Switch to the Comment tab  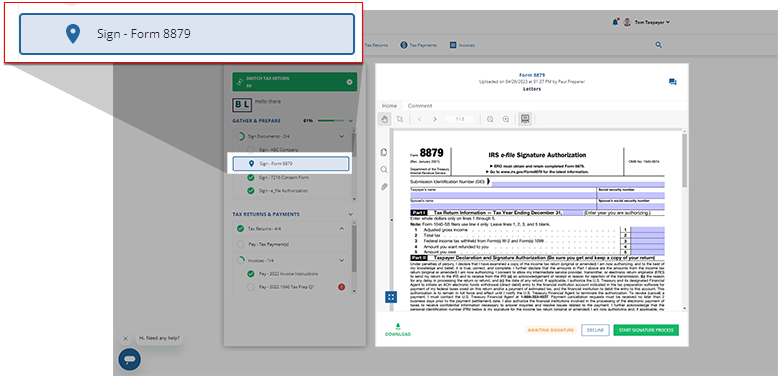coord(420,106)
